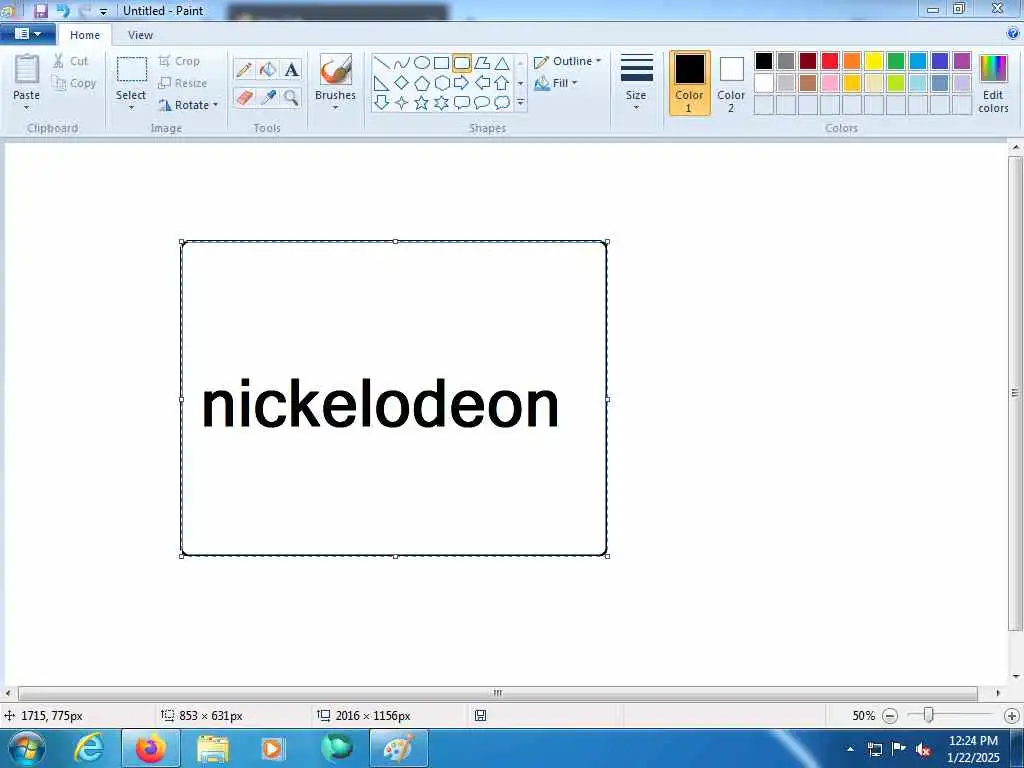The width and height of the screenshot is (1024, 768).
Task: Choose the Polygon shape
Action: tap(482, 63)
